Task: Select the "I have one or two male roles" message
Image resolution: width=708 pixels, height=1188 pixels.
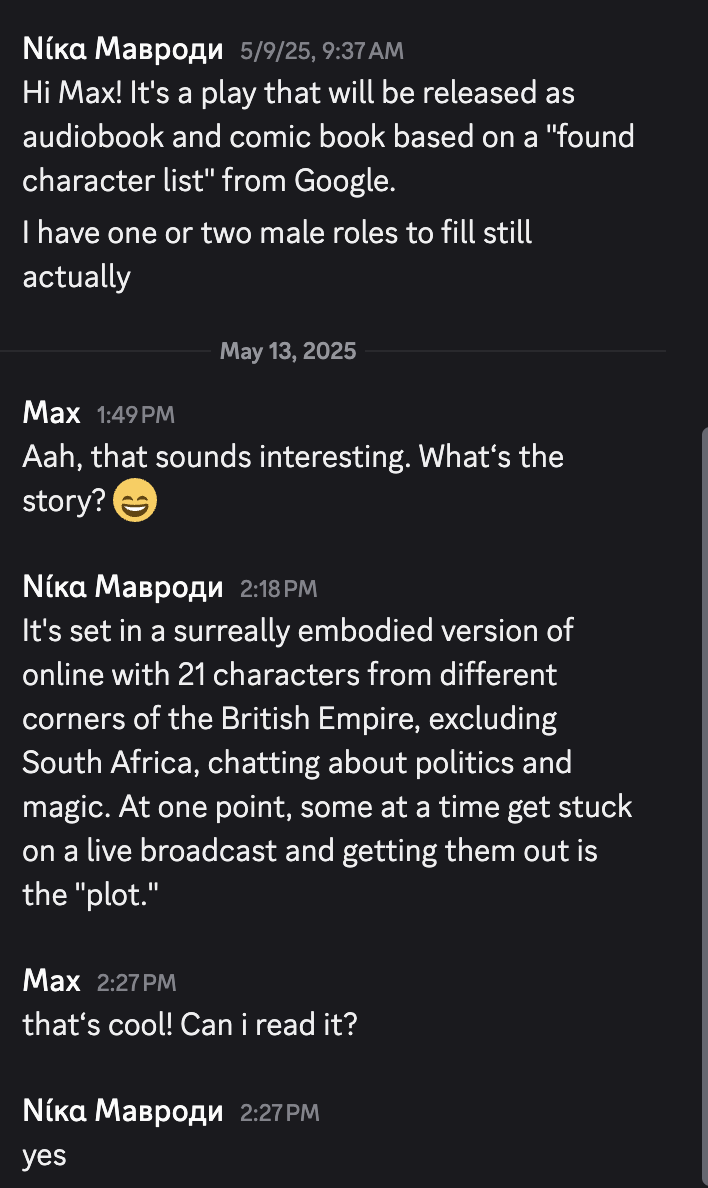Action: pyautogui.click(x=277, y=232)
